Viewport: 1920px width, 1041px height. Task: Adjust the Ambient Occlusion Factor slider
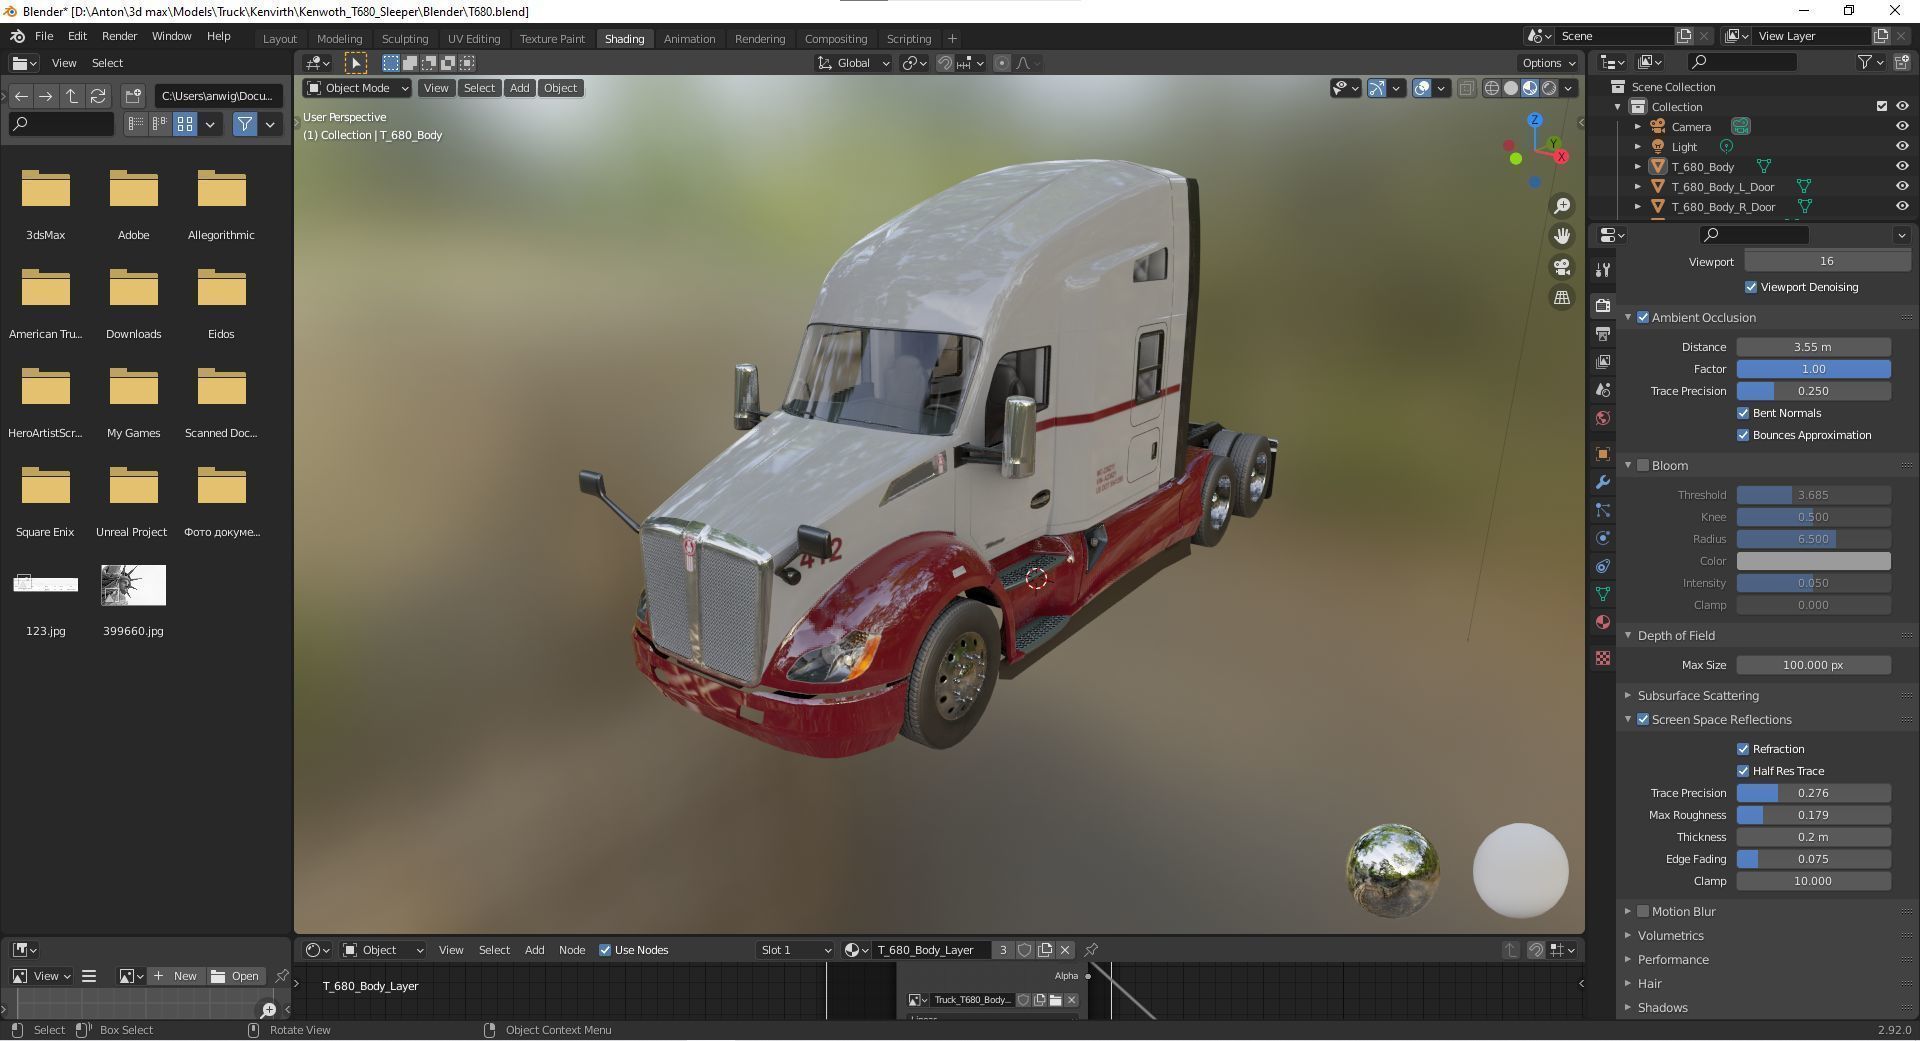pyautogui.click(x=1813, y=369)
